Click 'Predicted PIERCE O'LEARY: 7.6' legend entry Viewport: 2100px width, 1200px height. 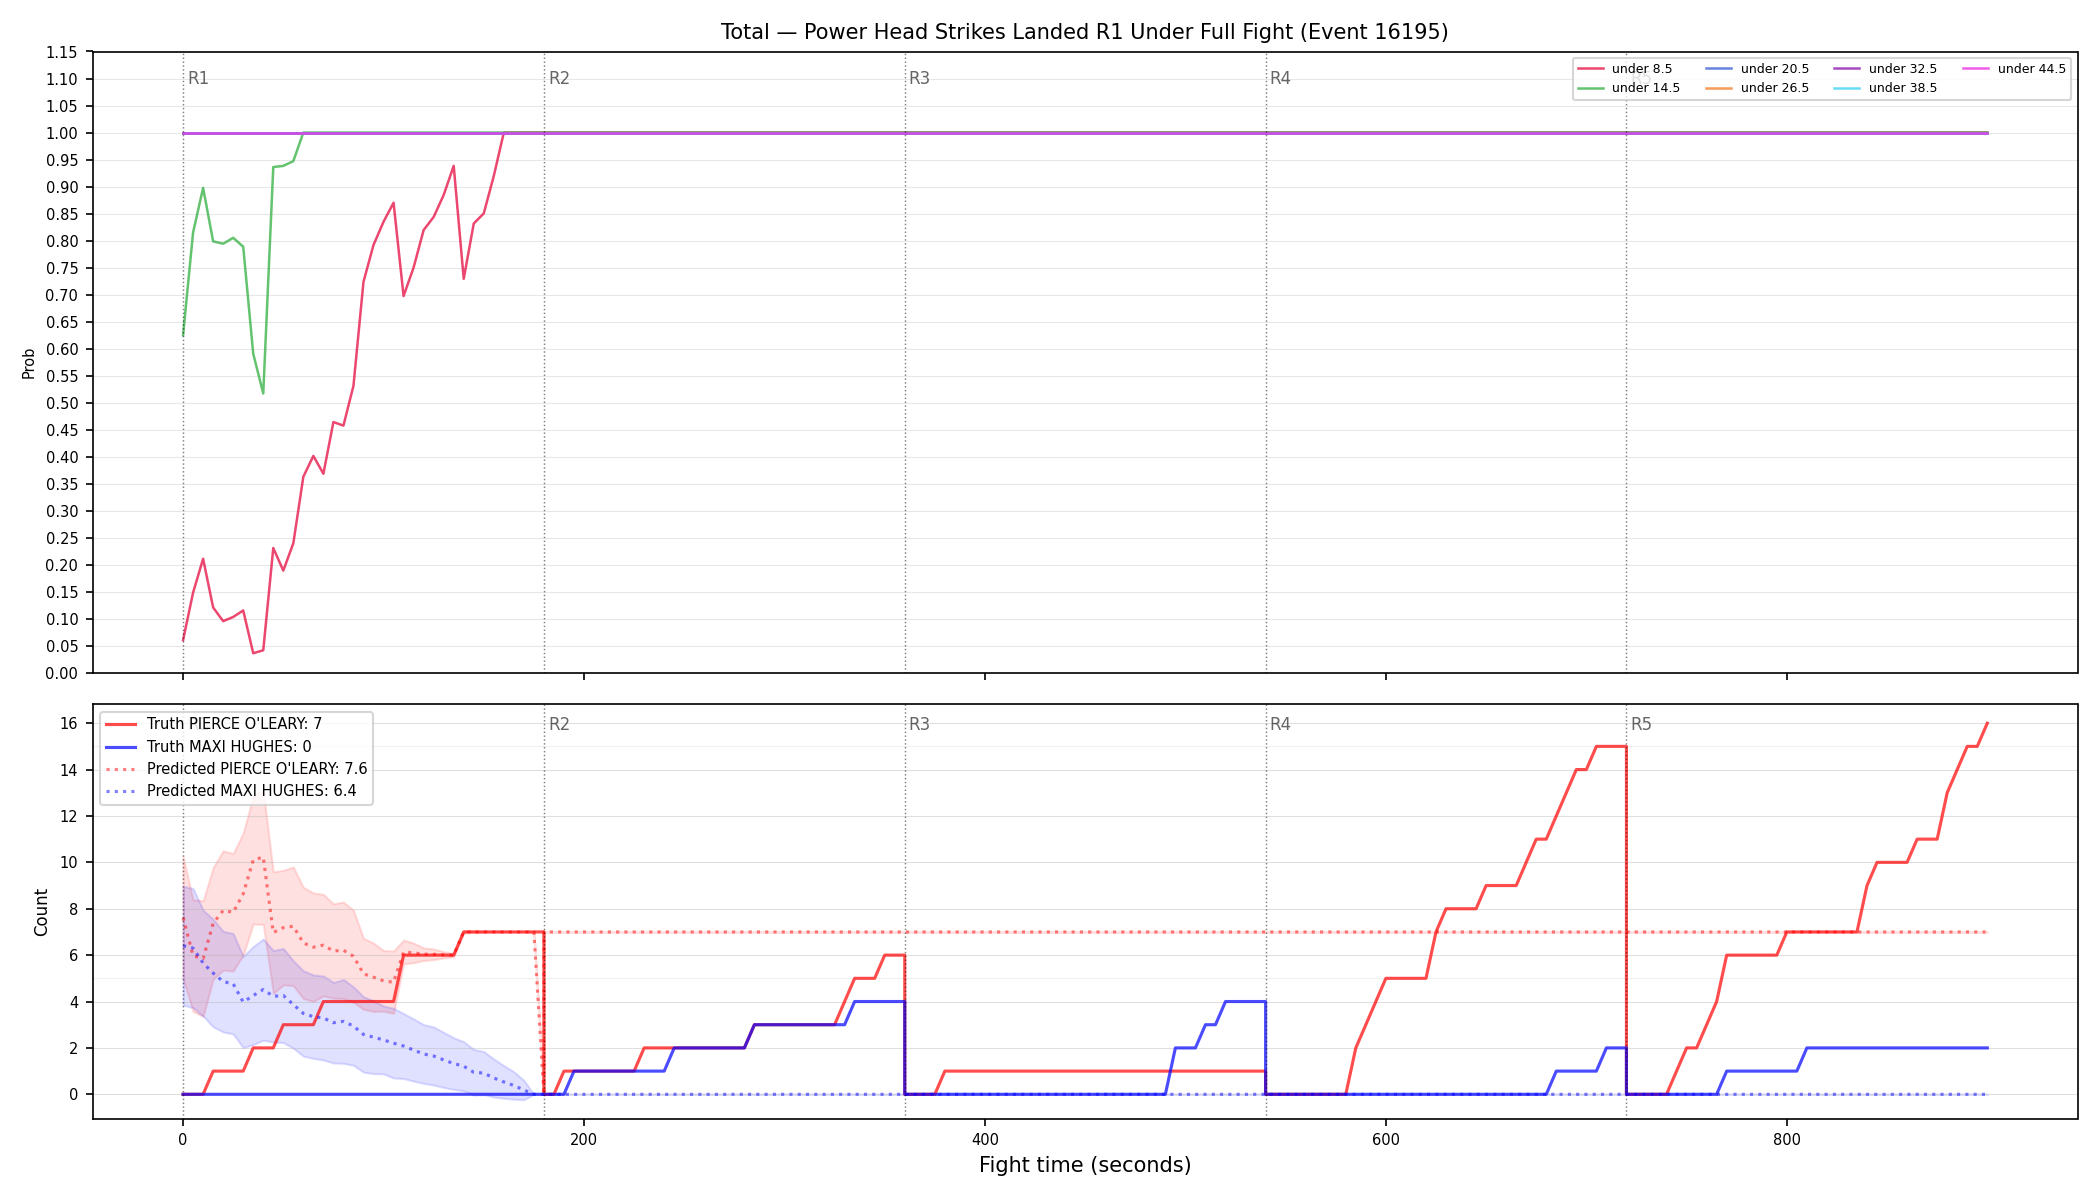tap(236, 769)
